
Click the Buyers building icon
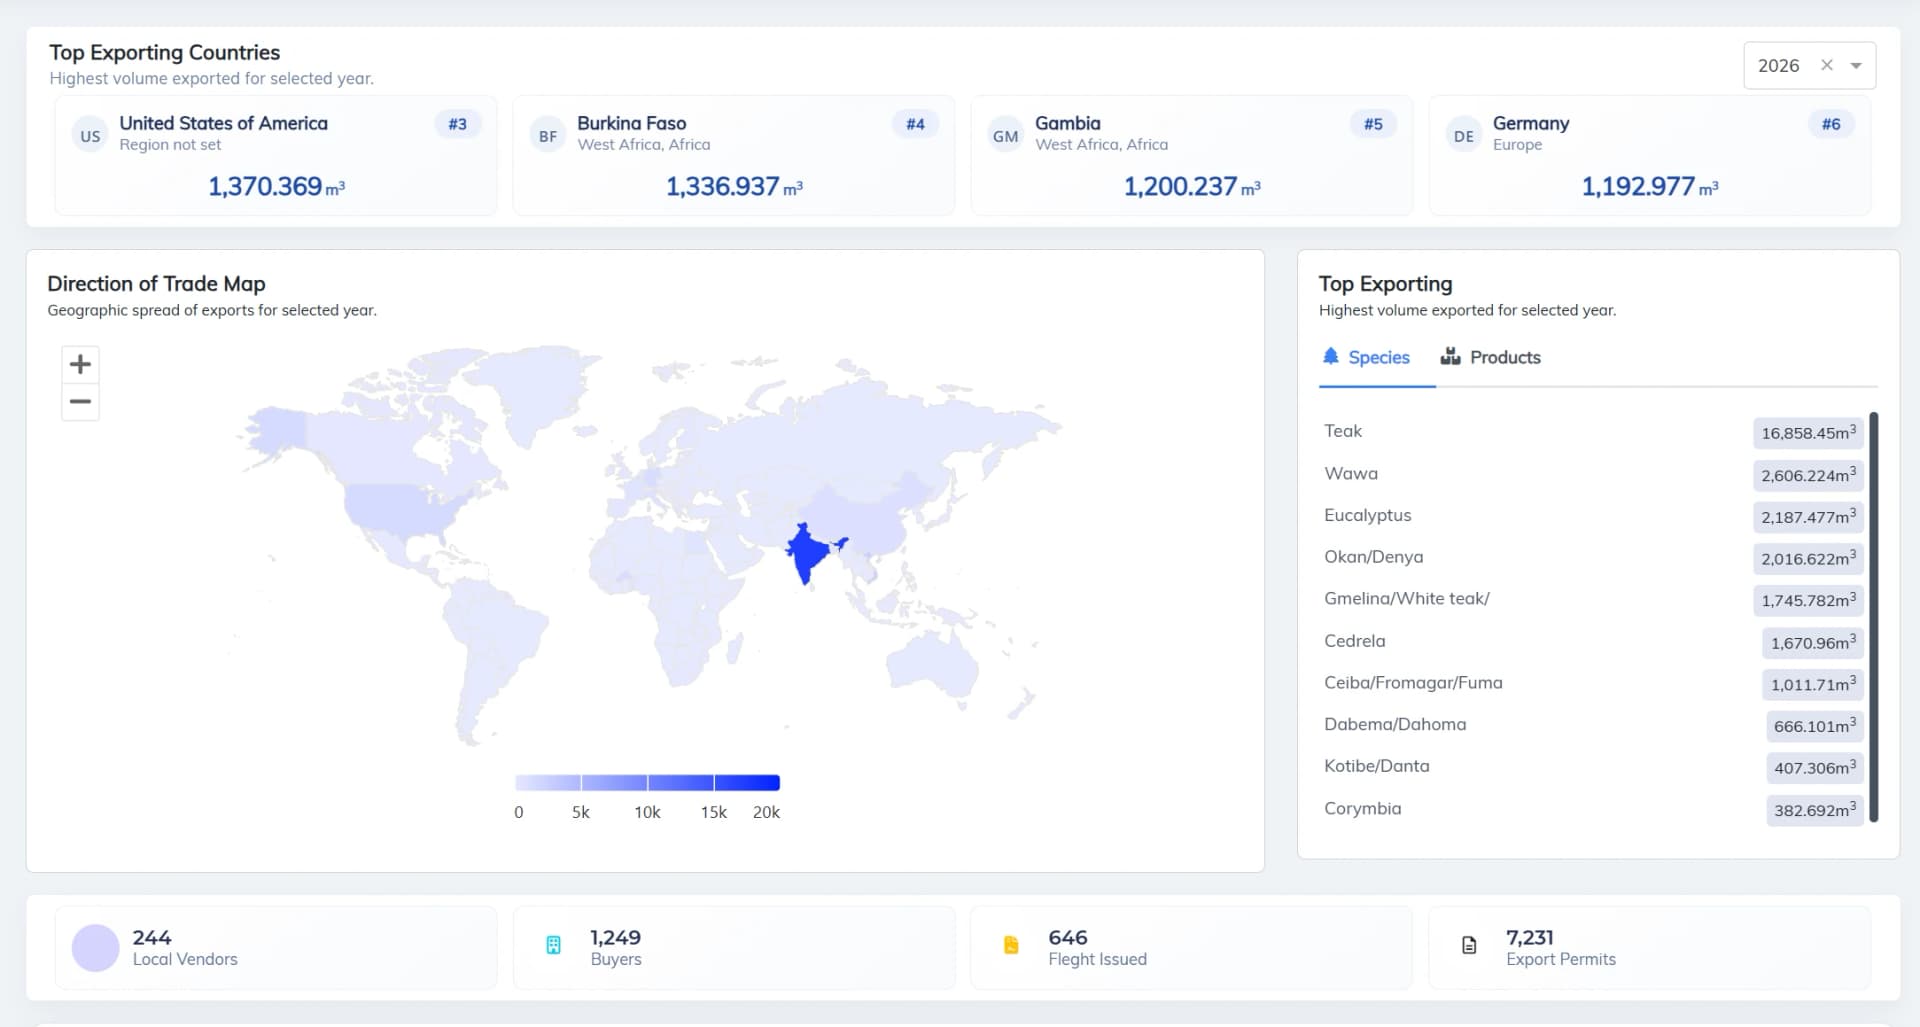click(x=553, y=945)
